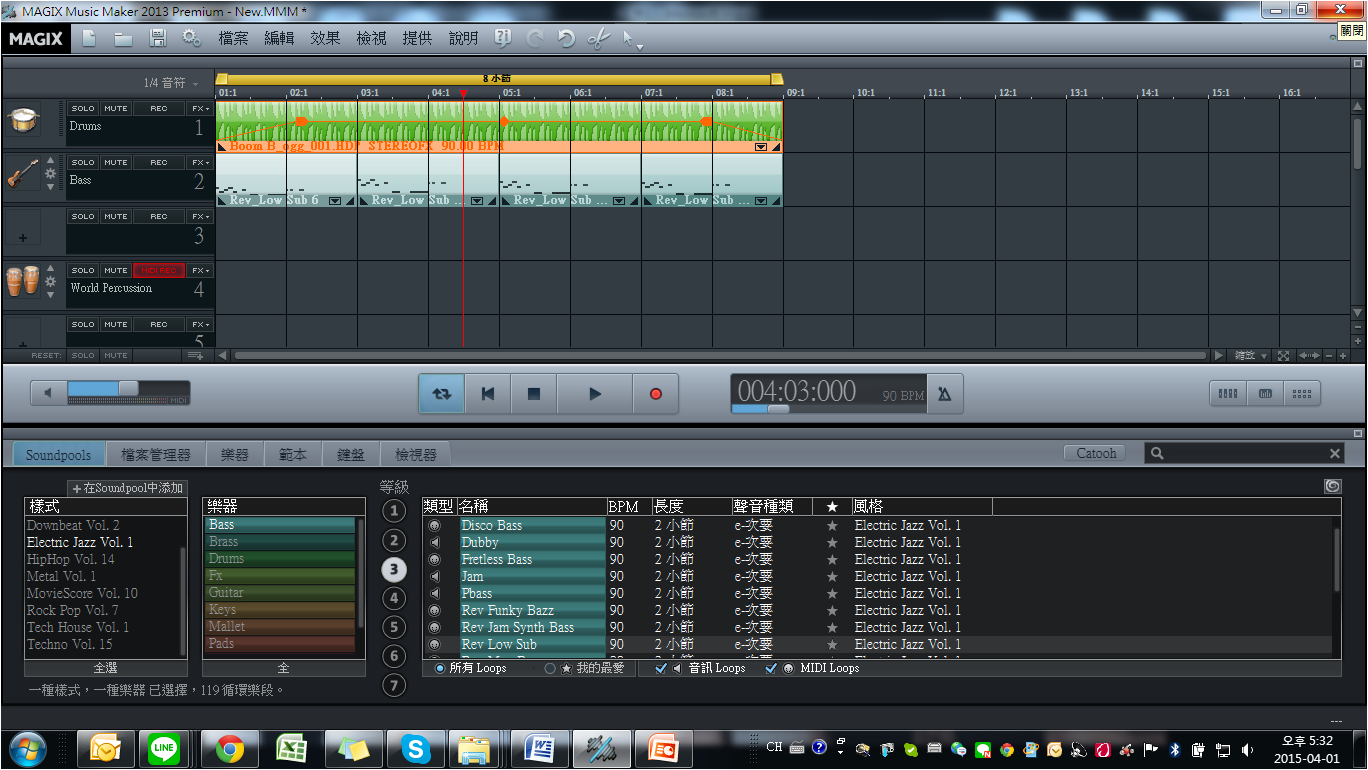The width and height of the screenshot is (1368, 770).
Task: Click the master volume slider handle
Action: pos(128,388)
